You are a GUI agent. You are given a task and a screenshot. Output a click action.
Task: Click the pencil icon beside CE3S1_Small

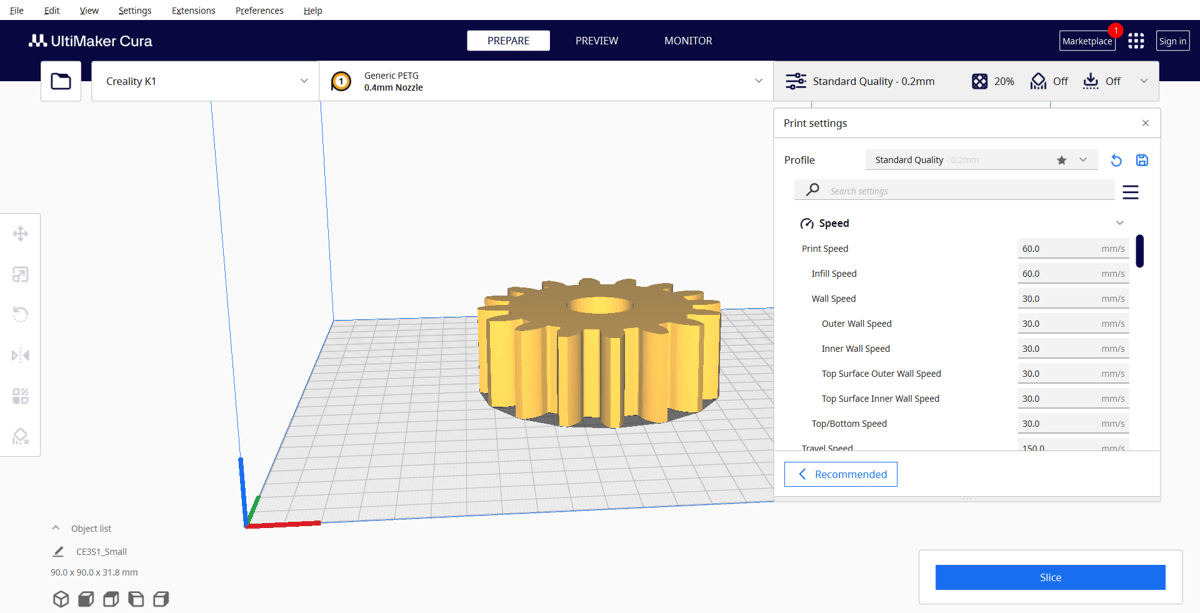(x=58, y=551)
